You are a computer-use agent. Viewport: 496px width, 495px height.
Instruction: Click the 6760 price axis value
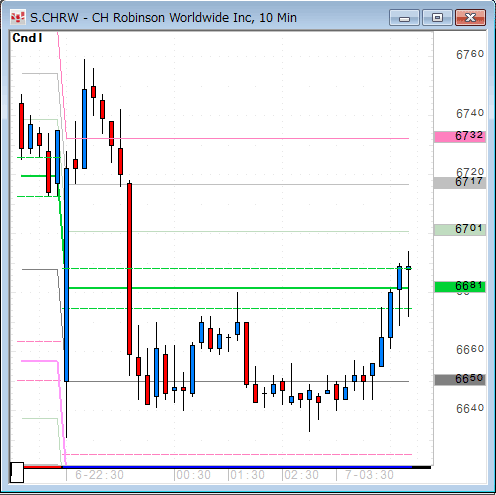click(470, 54)
